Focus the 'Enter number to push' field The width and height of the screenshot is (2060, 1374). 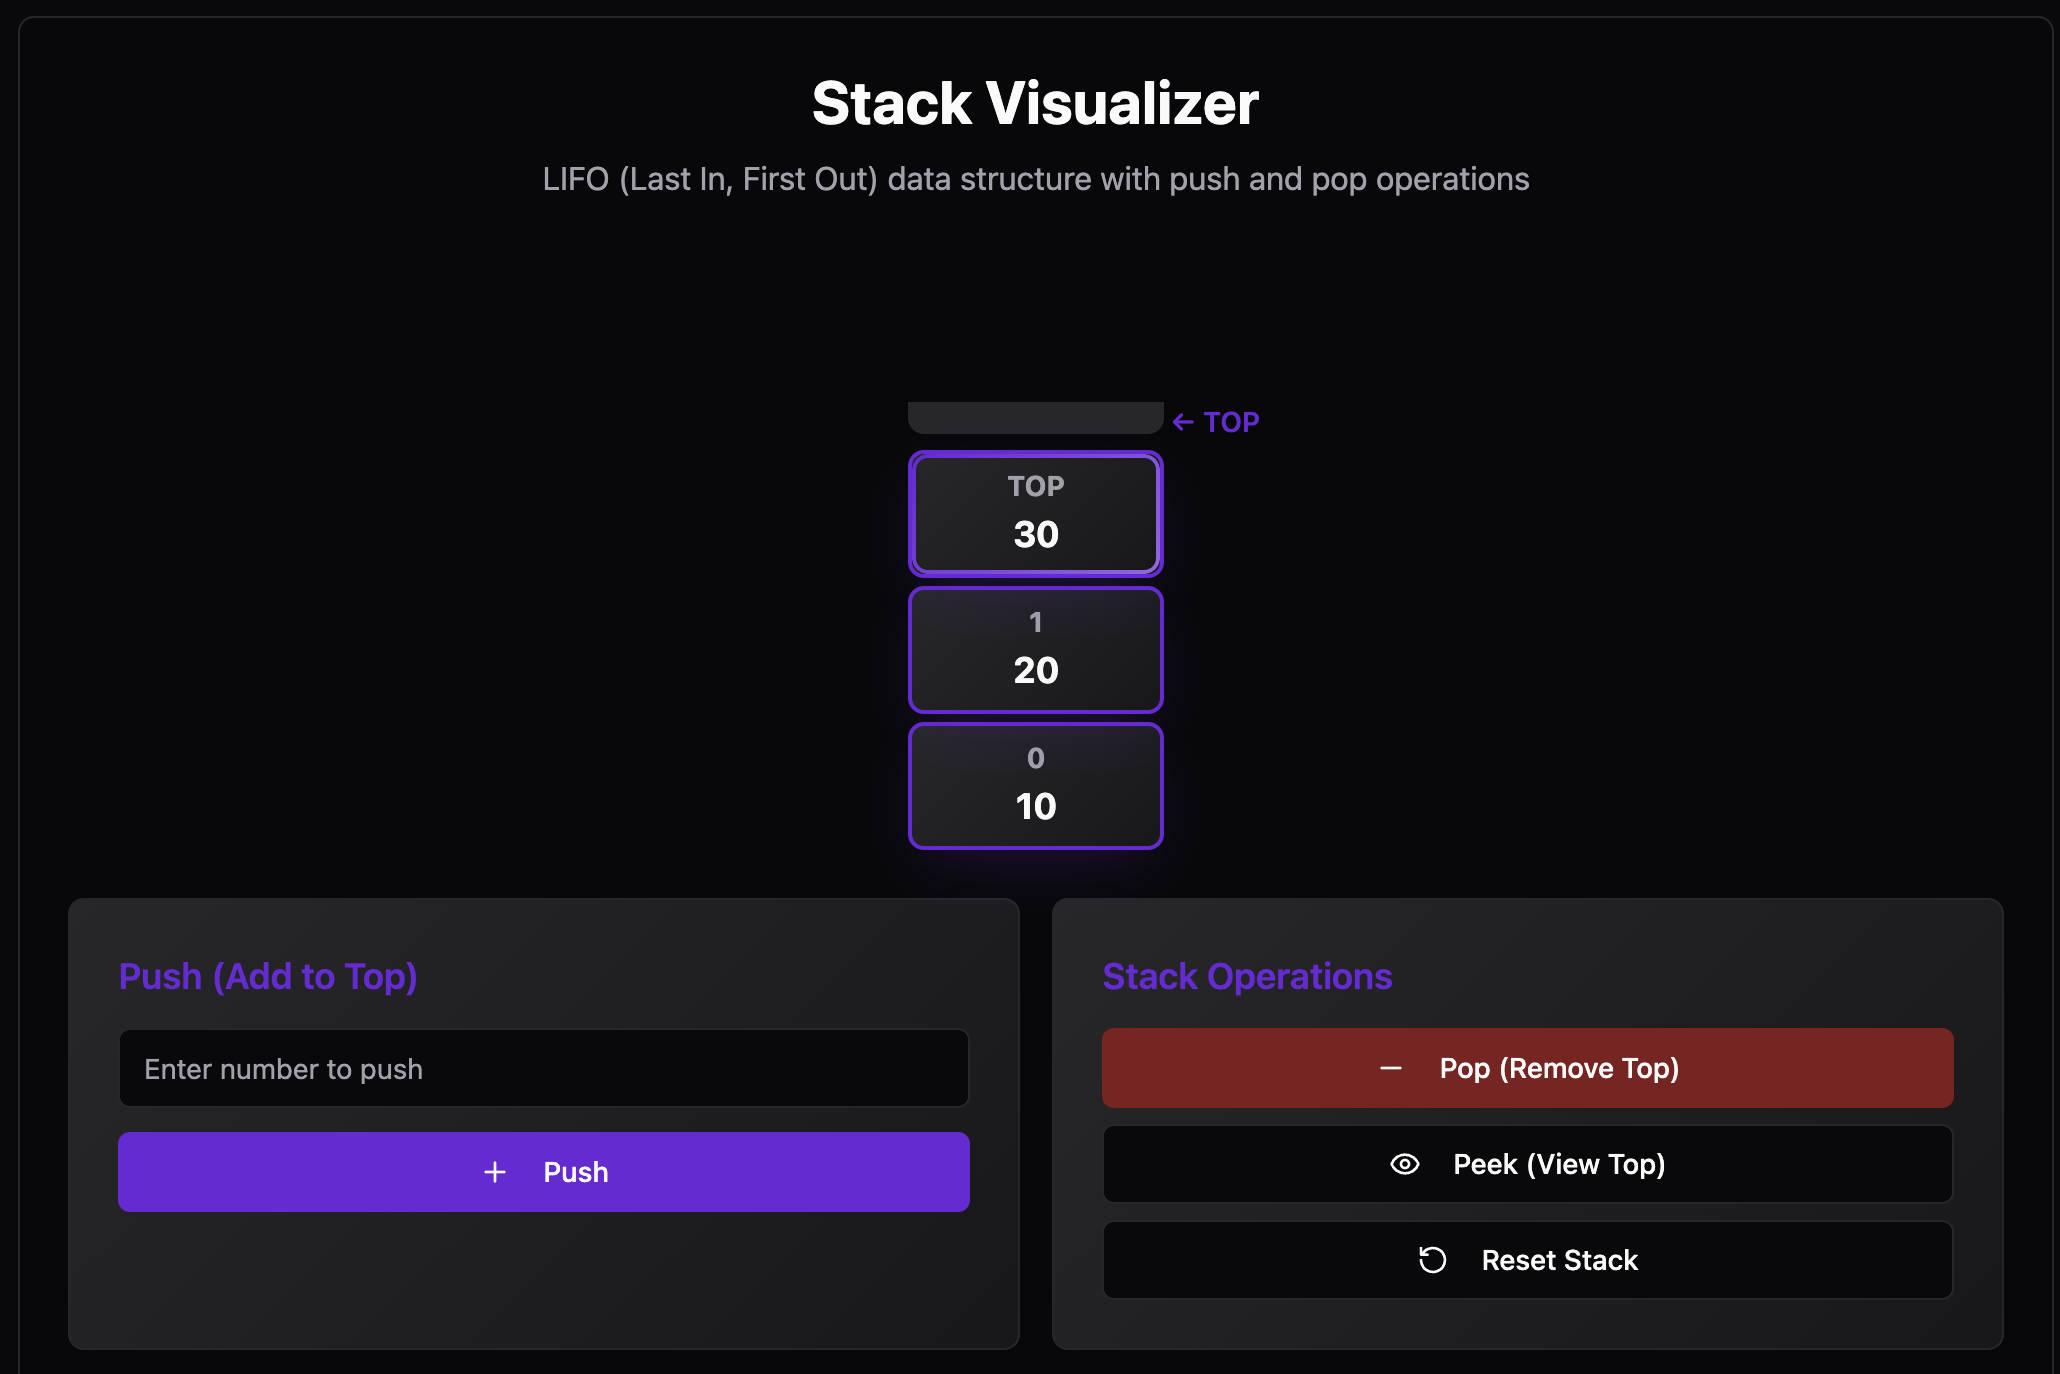tap(543, 1069)
